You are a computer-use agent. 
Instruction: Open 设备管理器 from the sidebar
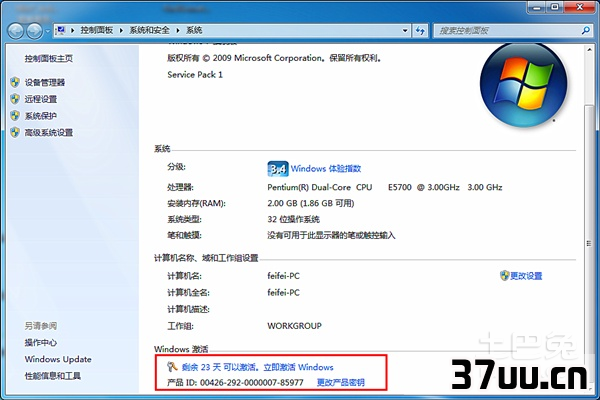[x=45, y=82]
